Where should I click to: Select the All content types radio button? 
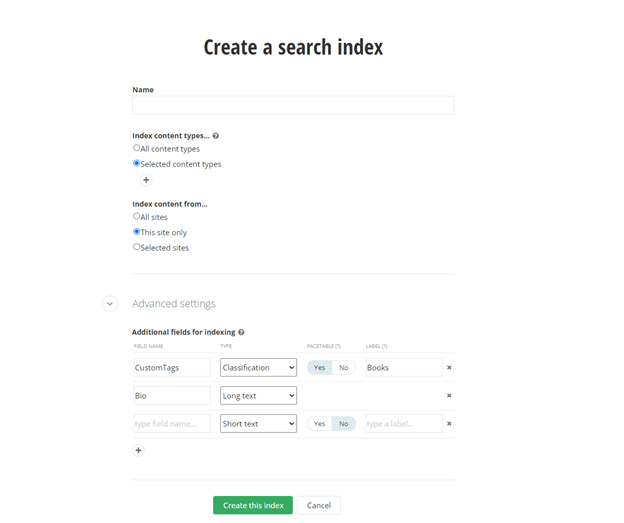click(137, 148)
